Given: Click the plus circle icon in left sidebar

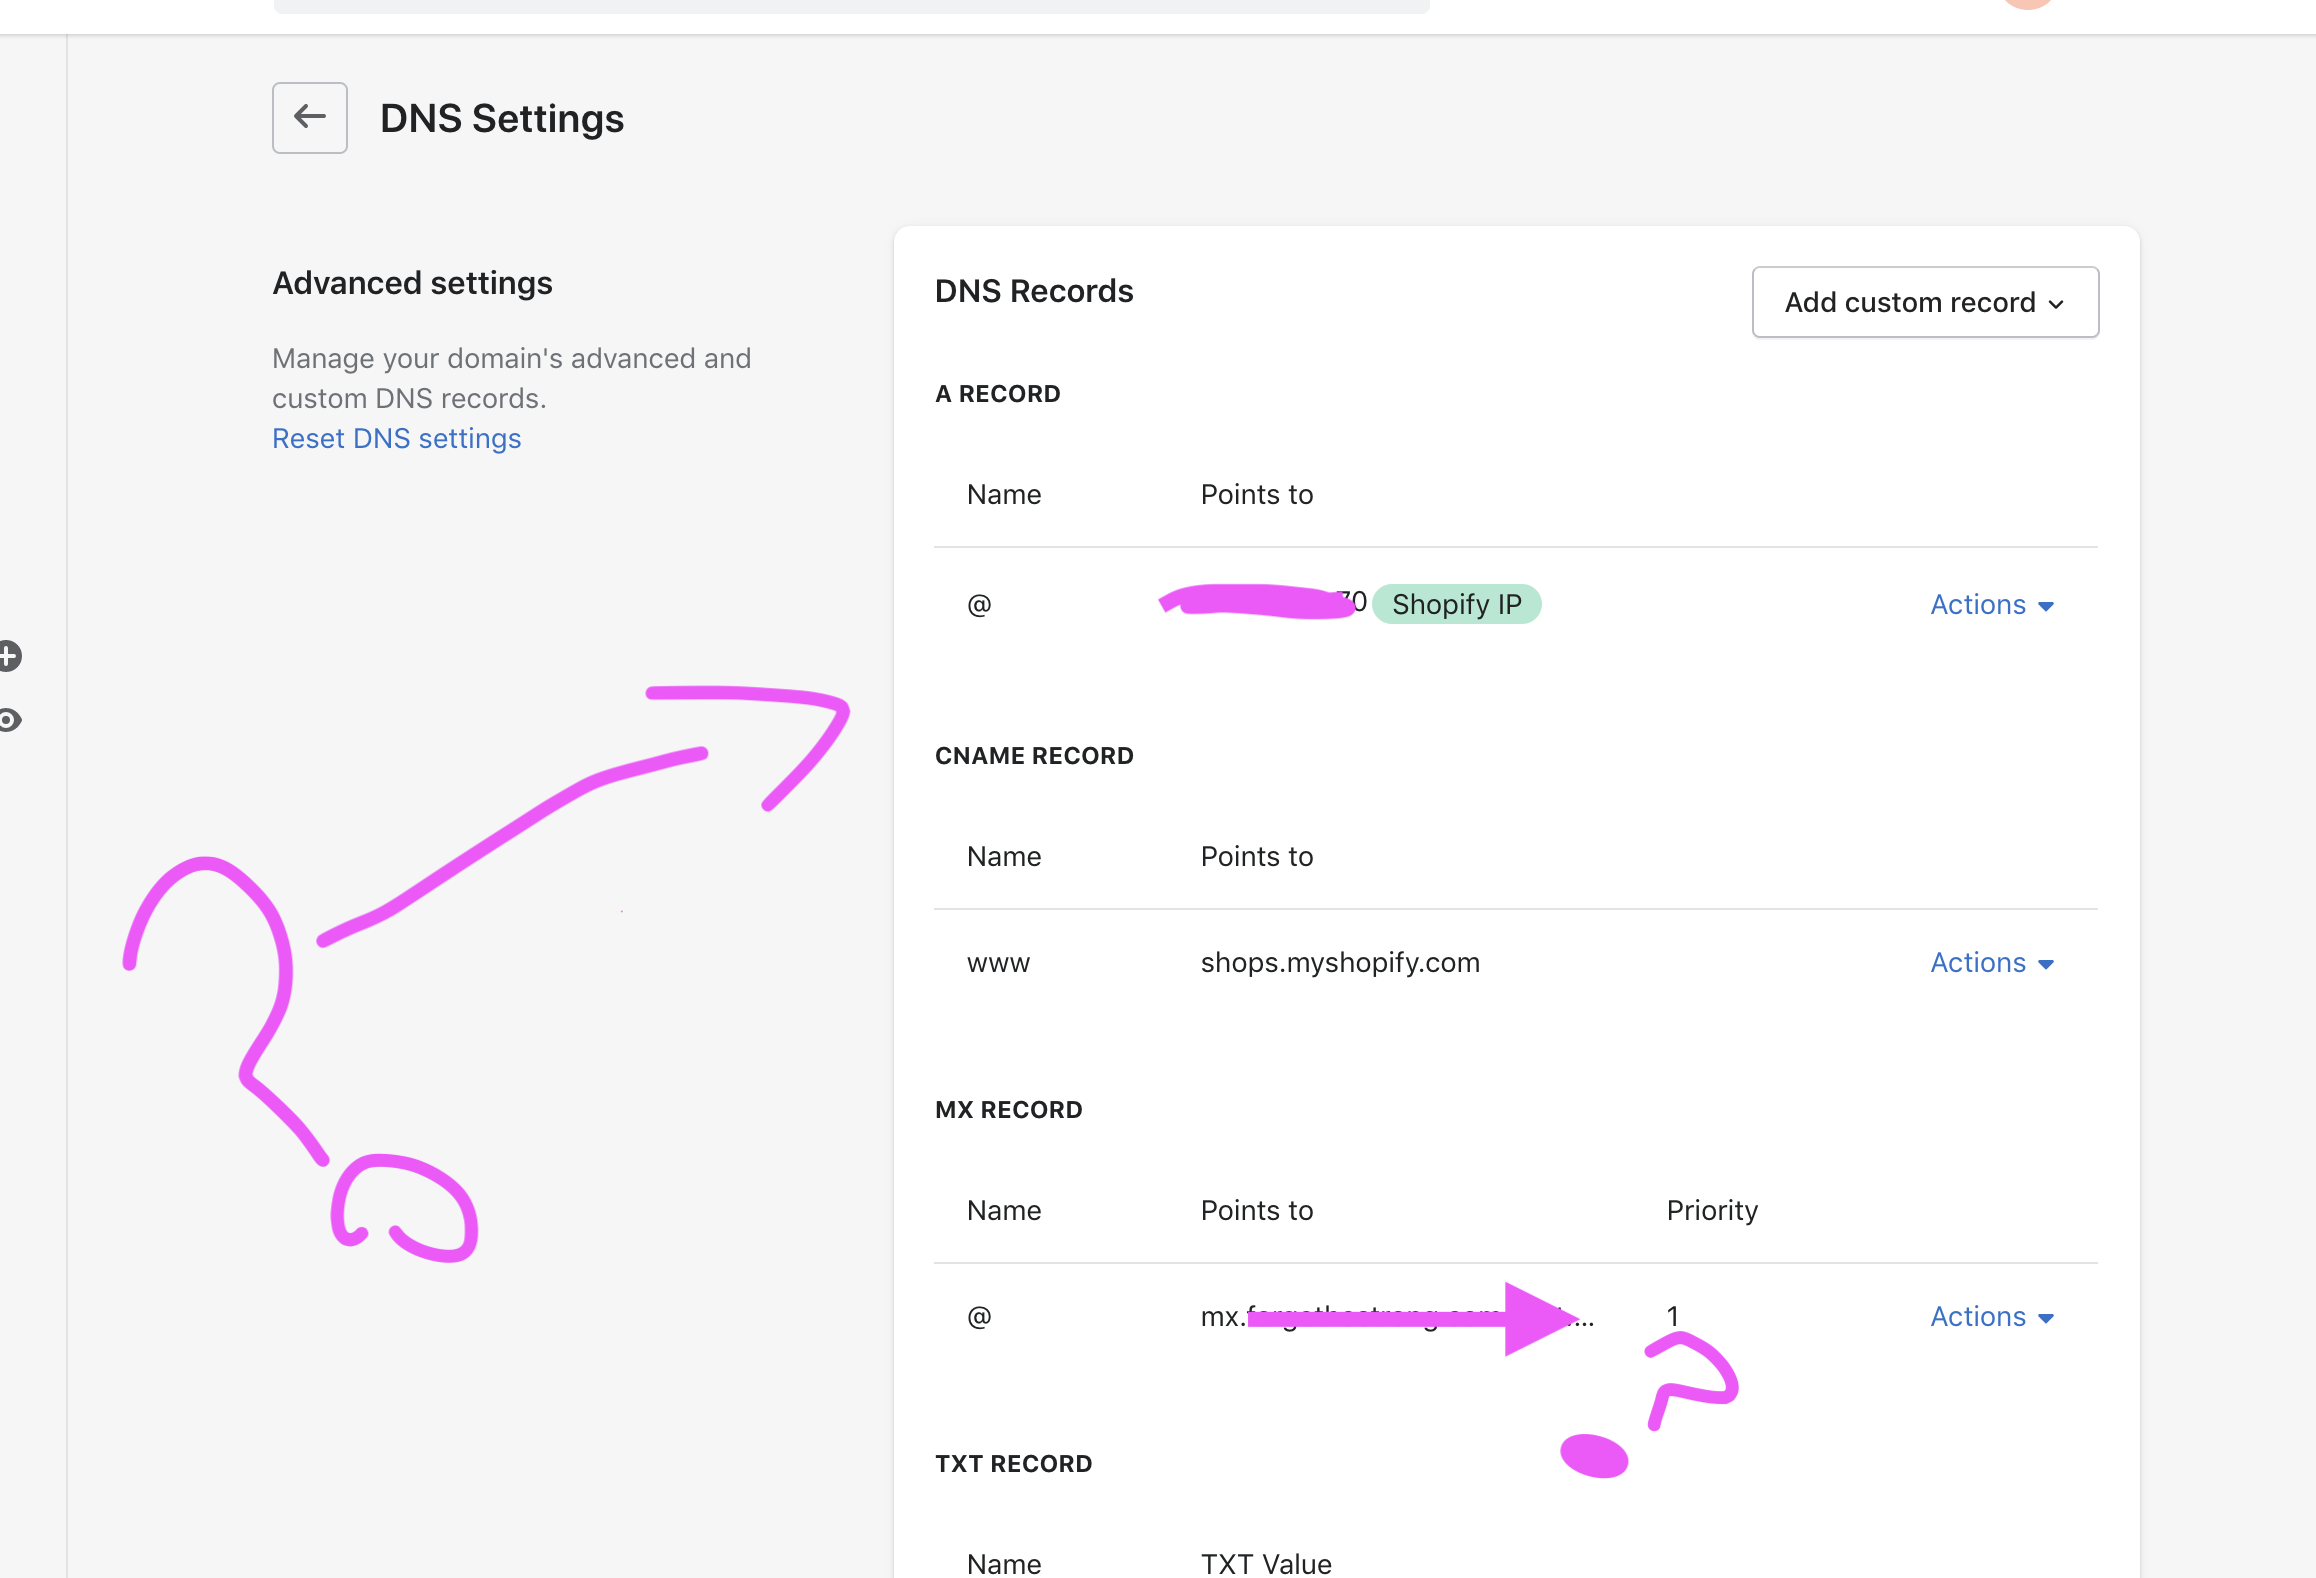Looking at the screenshot, I should [x=8, y=656].
